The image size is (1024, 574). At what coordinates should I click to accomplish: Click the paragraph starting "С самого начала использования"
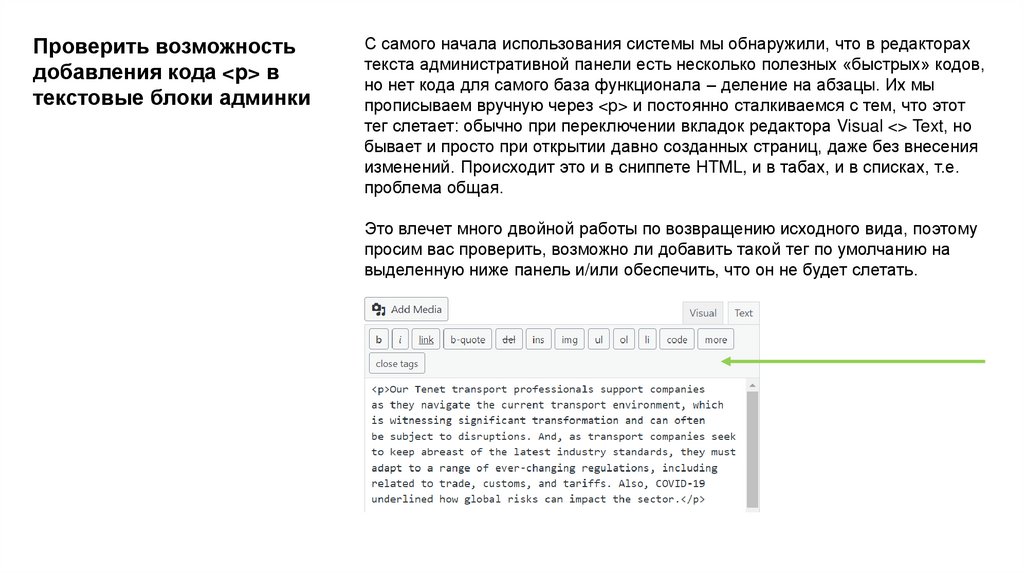click(674, 116)
